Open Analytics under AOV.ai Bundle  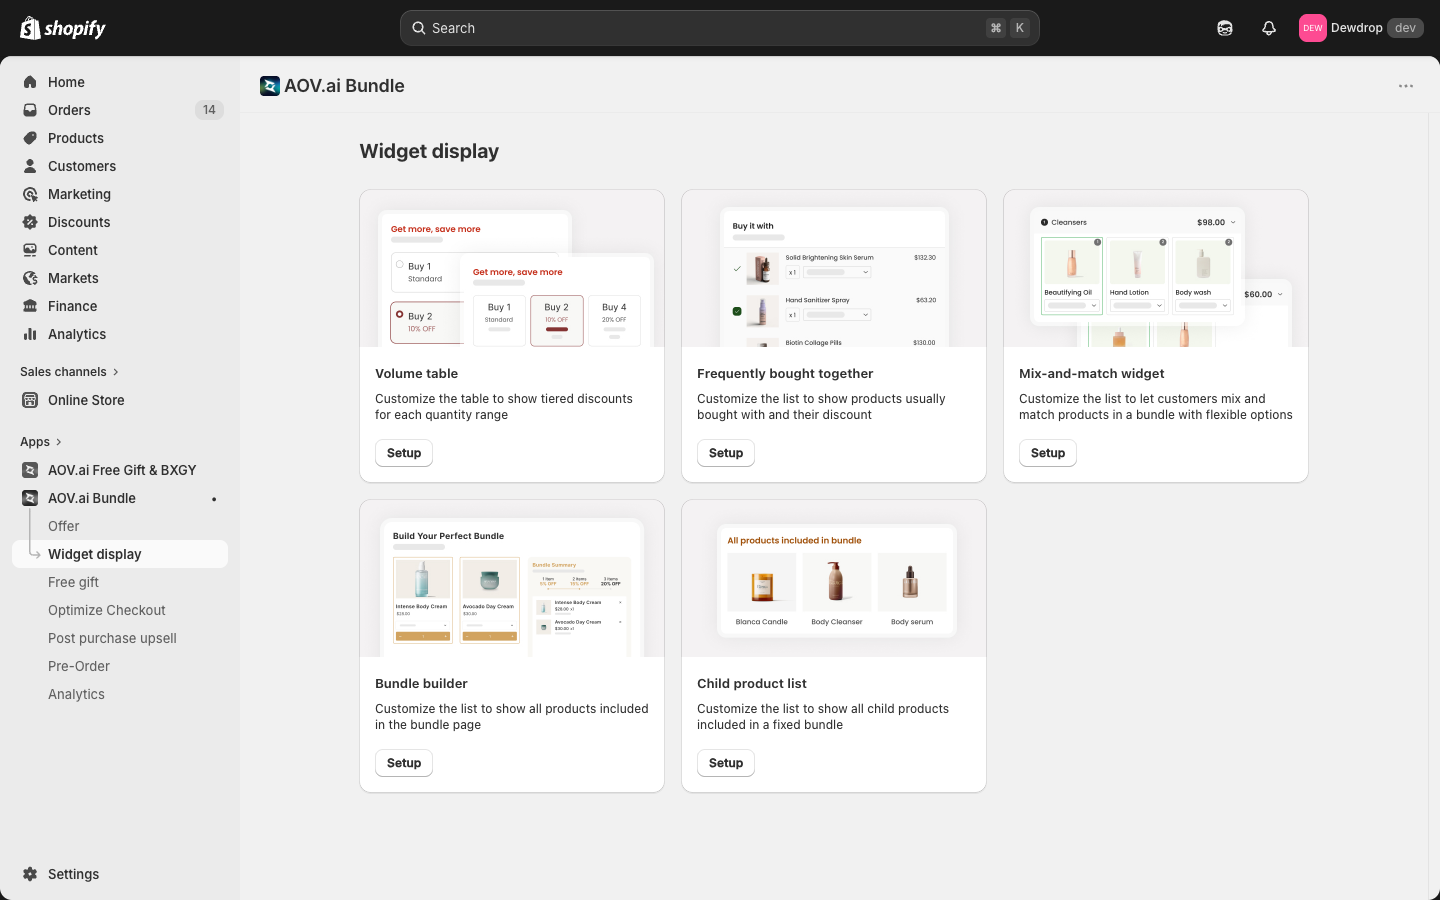120,694
